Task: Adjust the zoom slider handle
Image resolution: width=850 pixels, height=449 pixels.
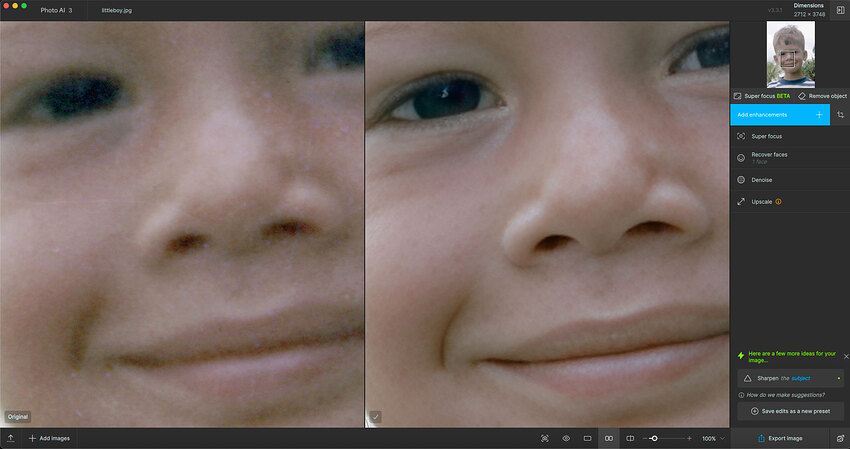Action: pos(654,438)
